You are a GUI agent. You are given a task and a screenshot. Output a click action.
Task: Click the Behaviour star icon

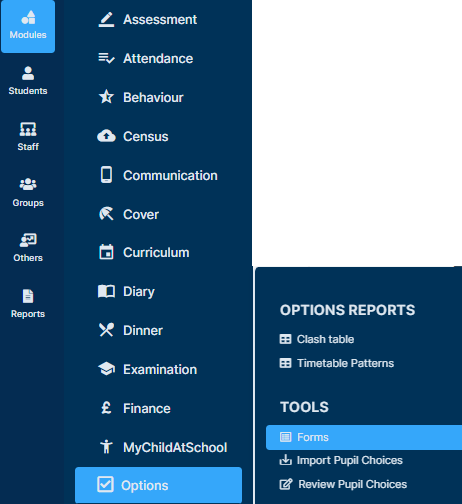tap(106, 97)
